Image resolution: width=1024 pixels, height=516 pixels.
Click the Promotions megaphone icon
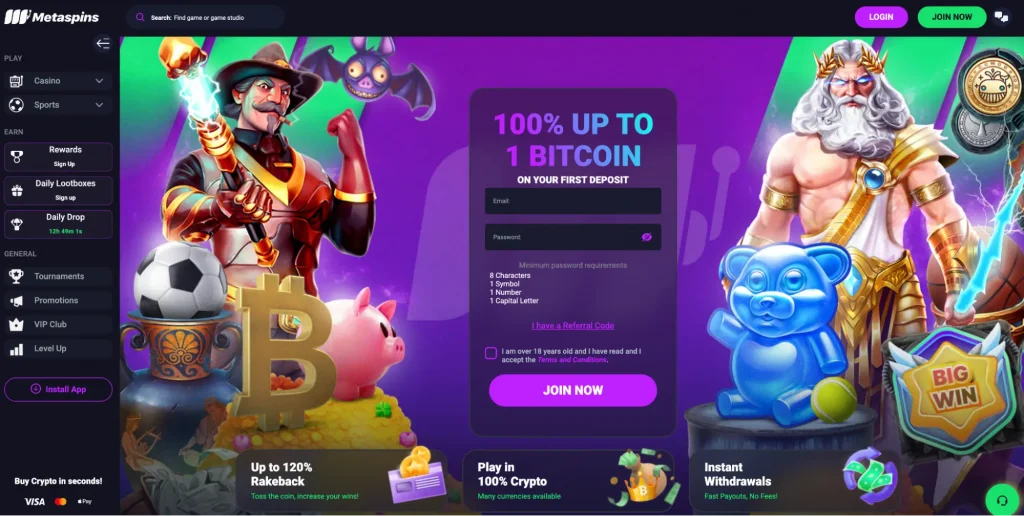[16, 300]
